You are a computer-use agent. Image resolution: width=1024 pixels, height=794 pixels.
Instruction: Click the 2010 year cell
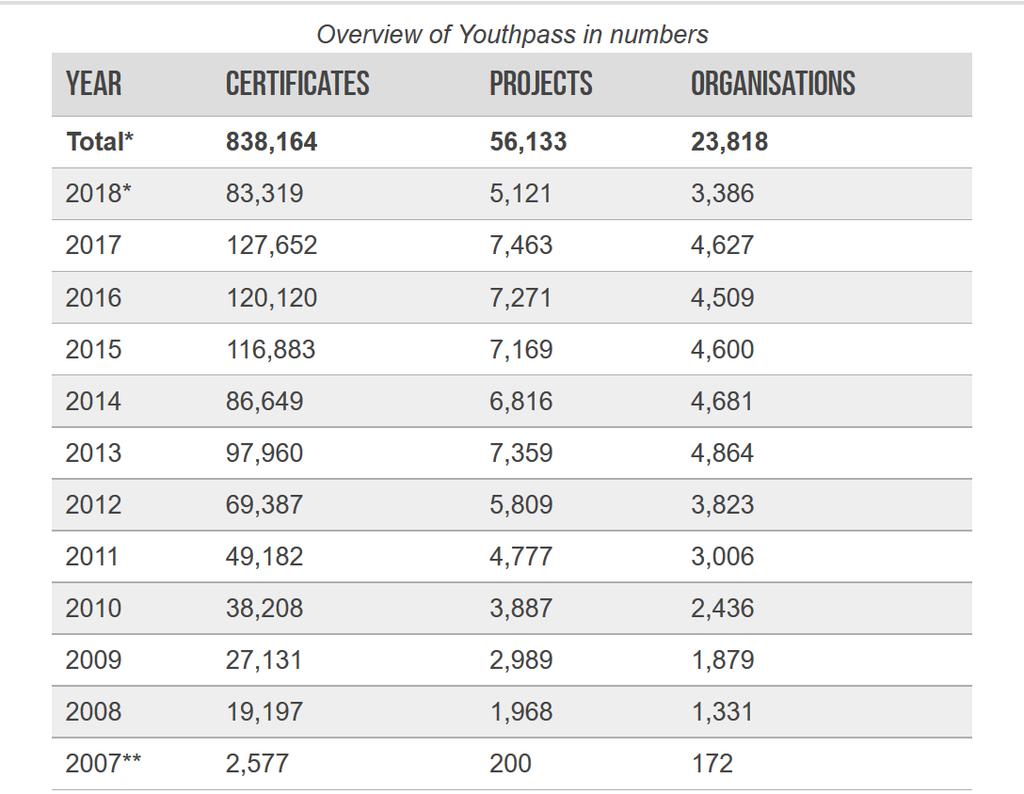pyautogui.click(x=93, y=608)
